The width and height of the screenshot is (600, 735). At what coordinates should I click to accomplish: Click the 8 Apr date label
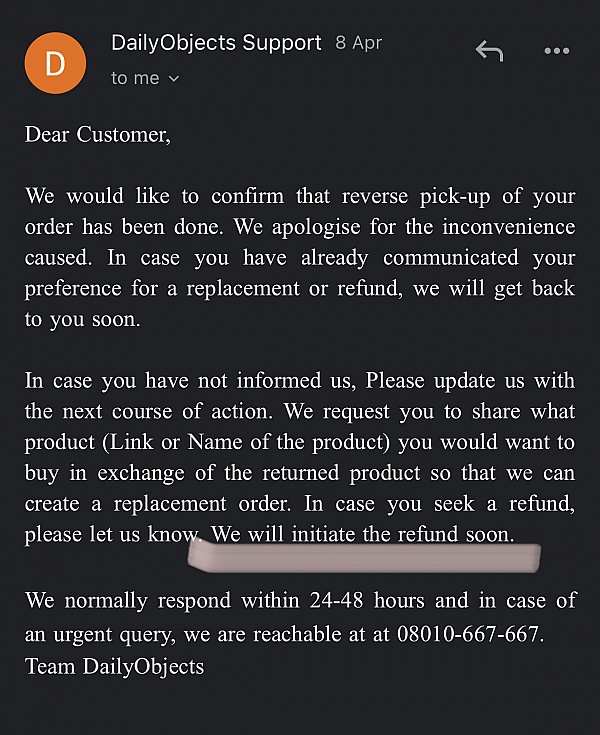click(358, 44)
